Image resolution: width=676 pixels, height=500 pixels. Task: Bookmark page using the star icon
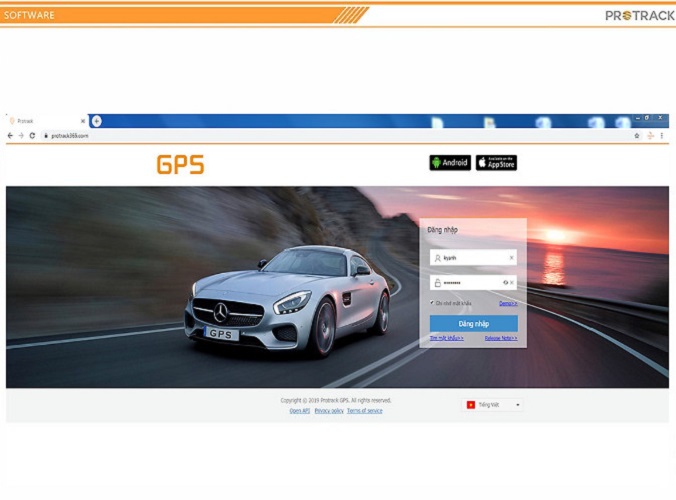(x=636, y=135)
